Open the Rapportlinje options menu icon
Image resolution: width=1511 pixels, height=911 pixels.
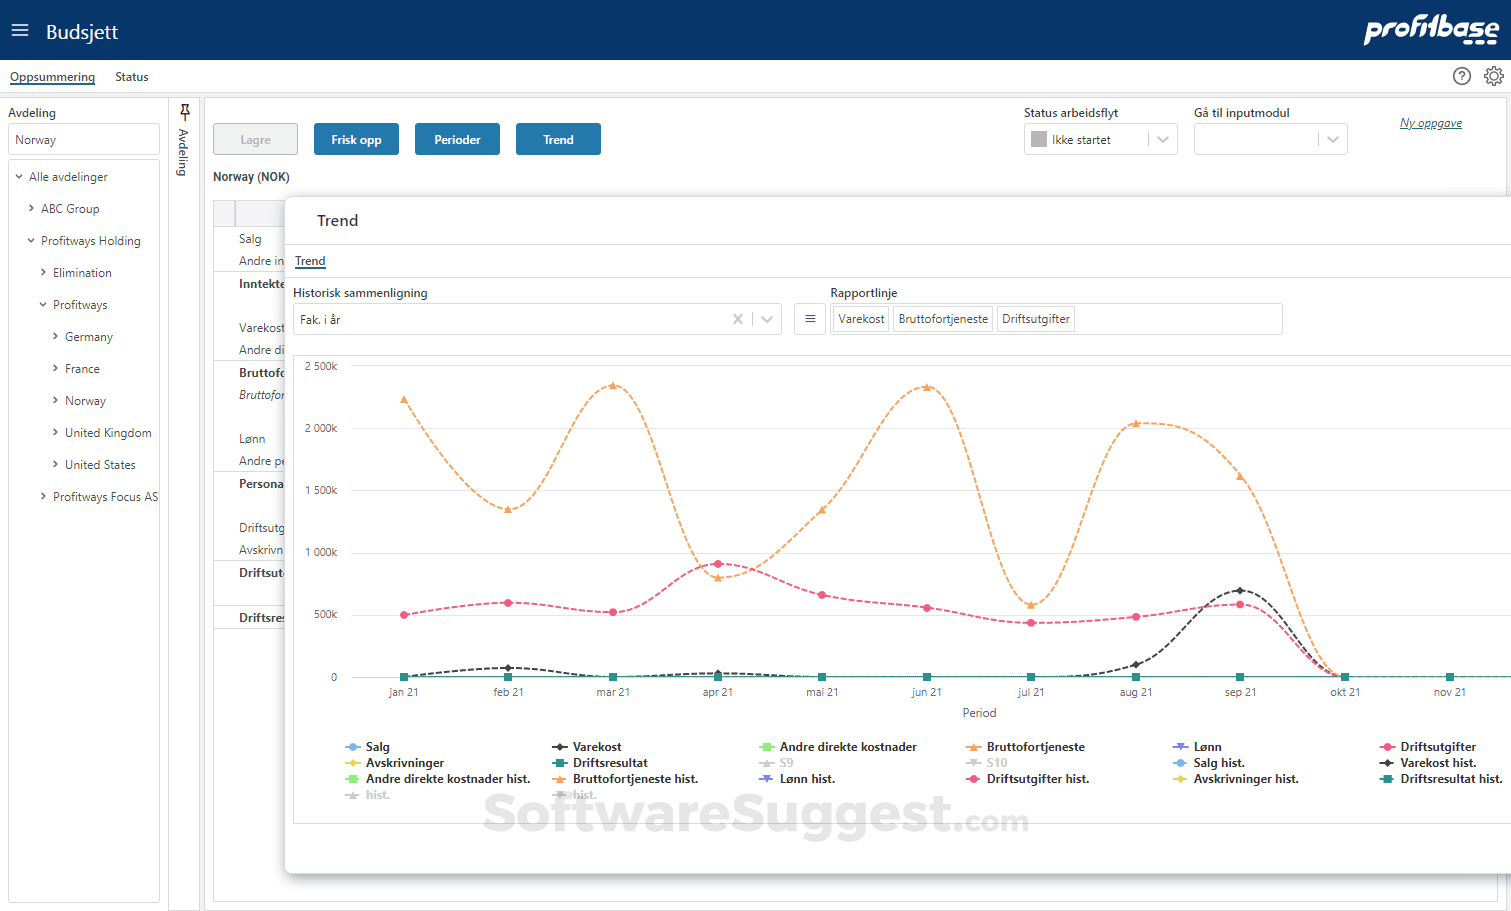click(810, 318)
